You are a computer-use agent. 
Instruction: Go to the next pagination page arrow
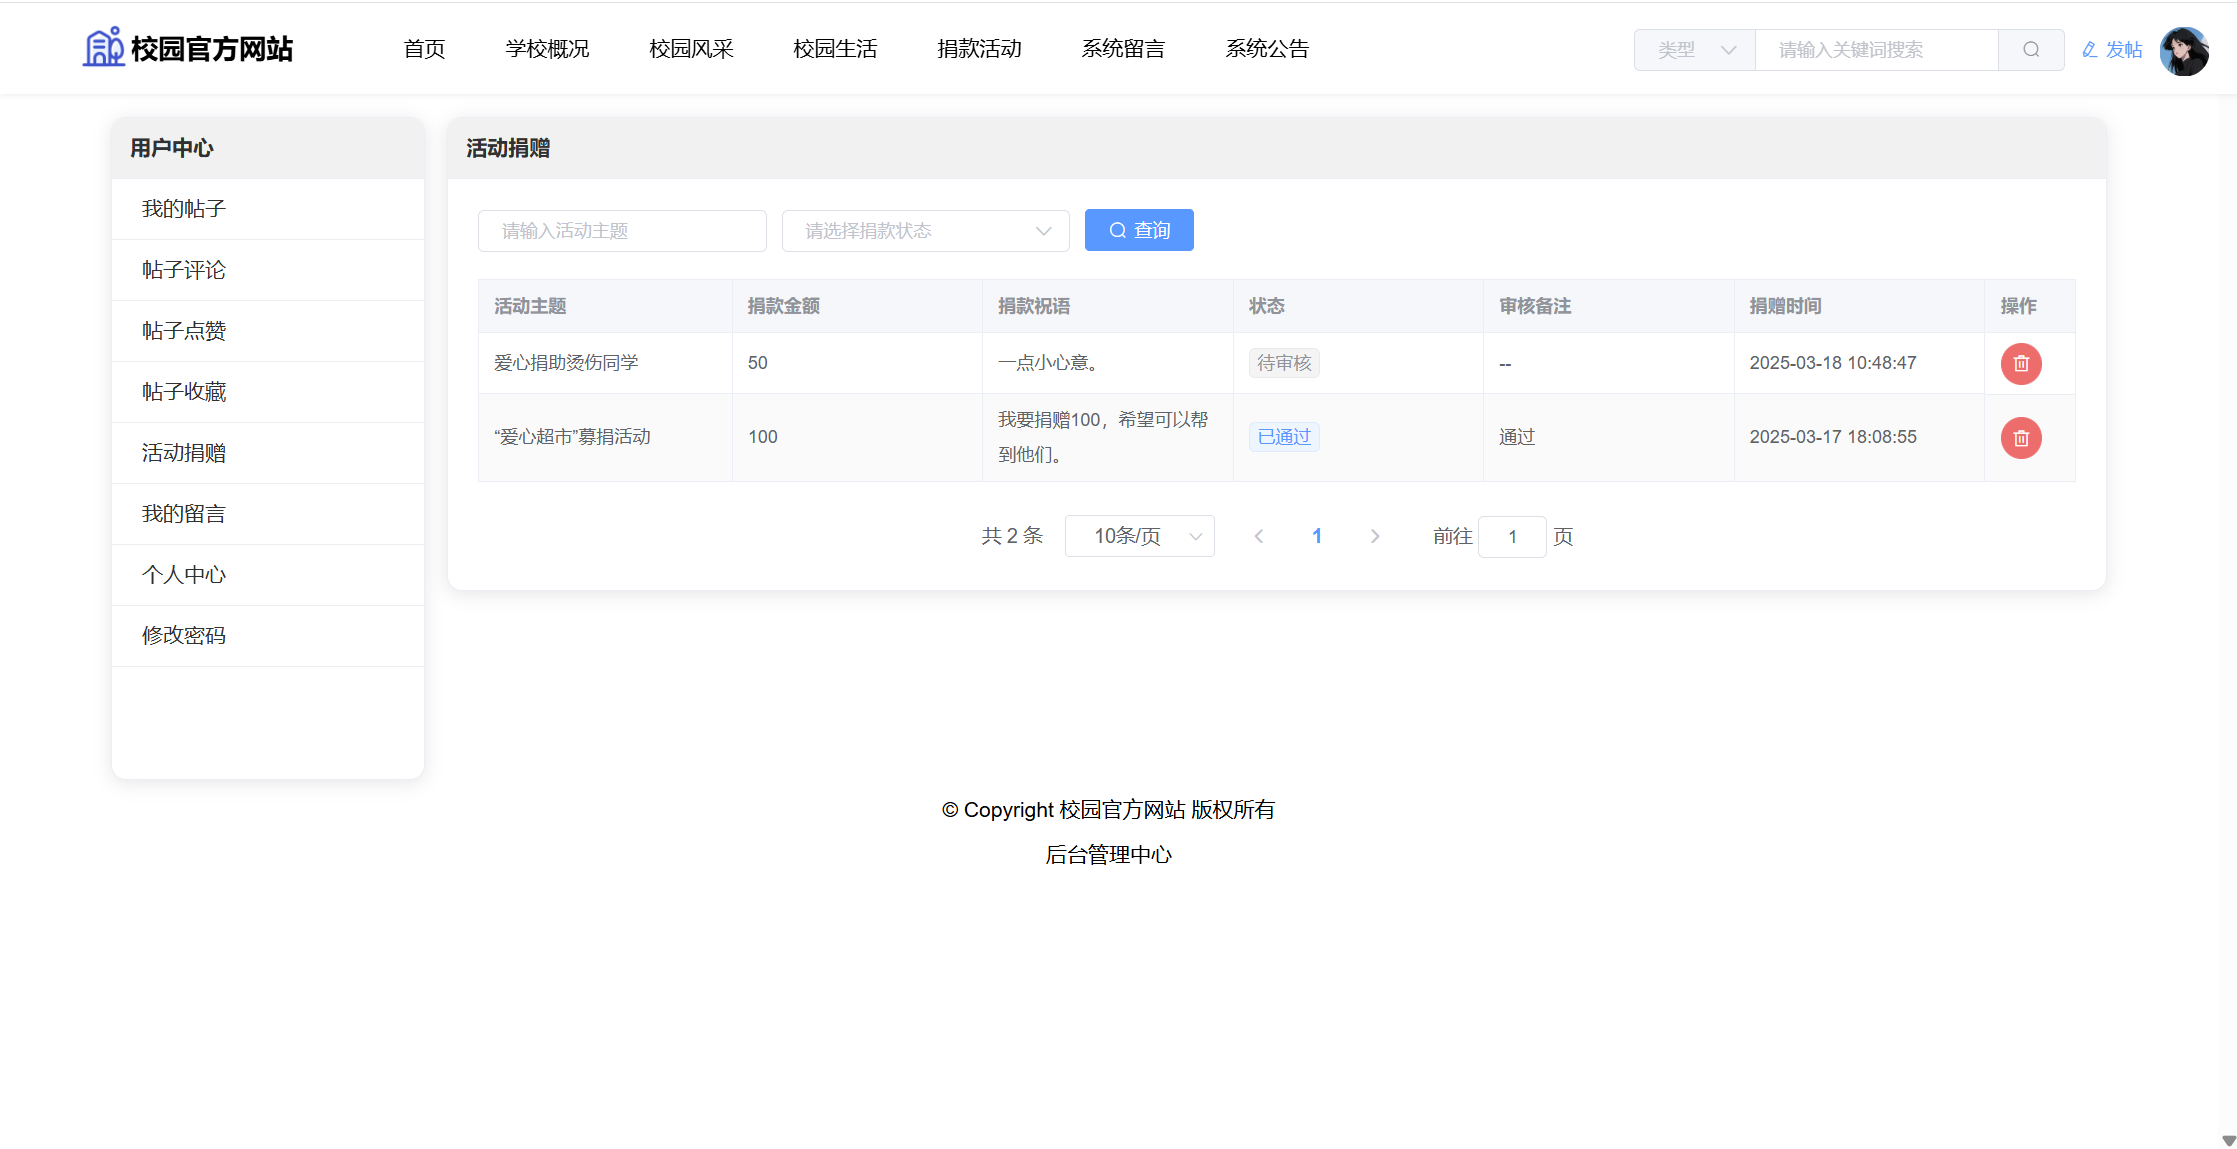1375,537
